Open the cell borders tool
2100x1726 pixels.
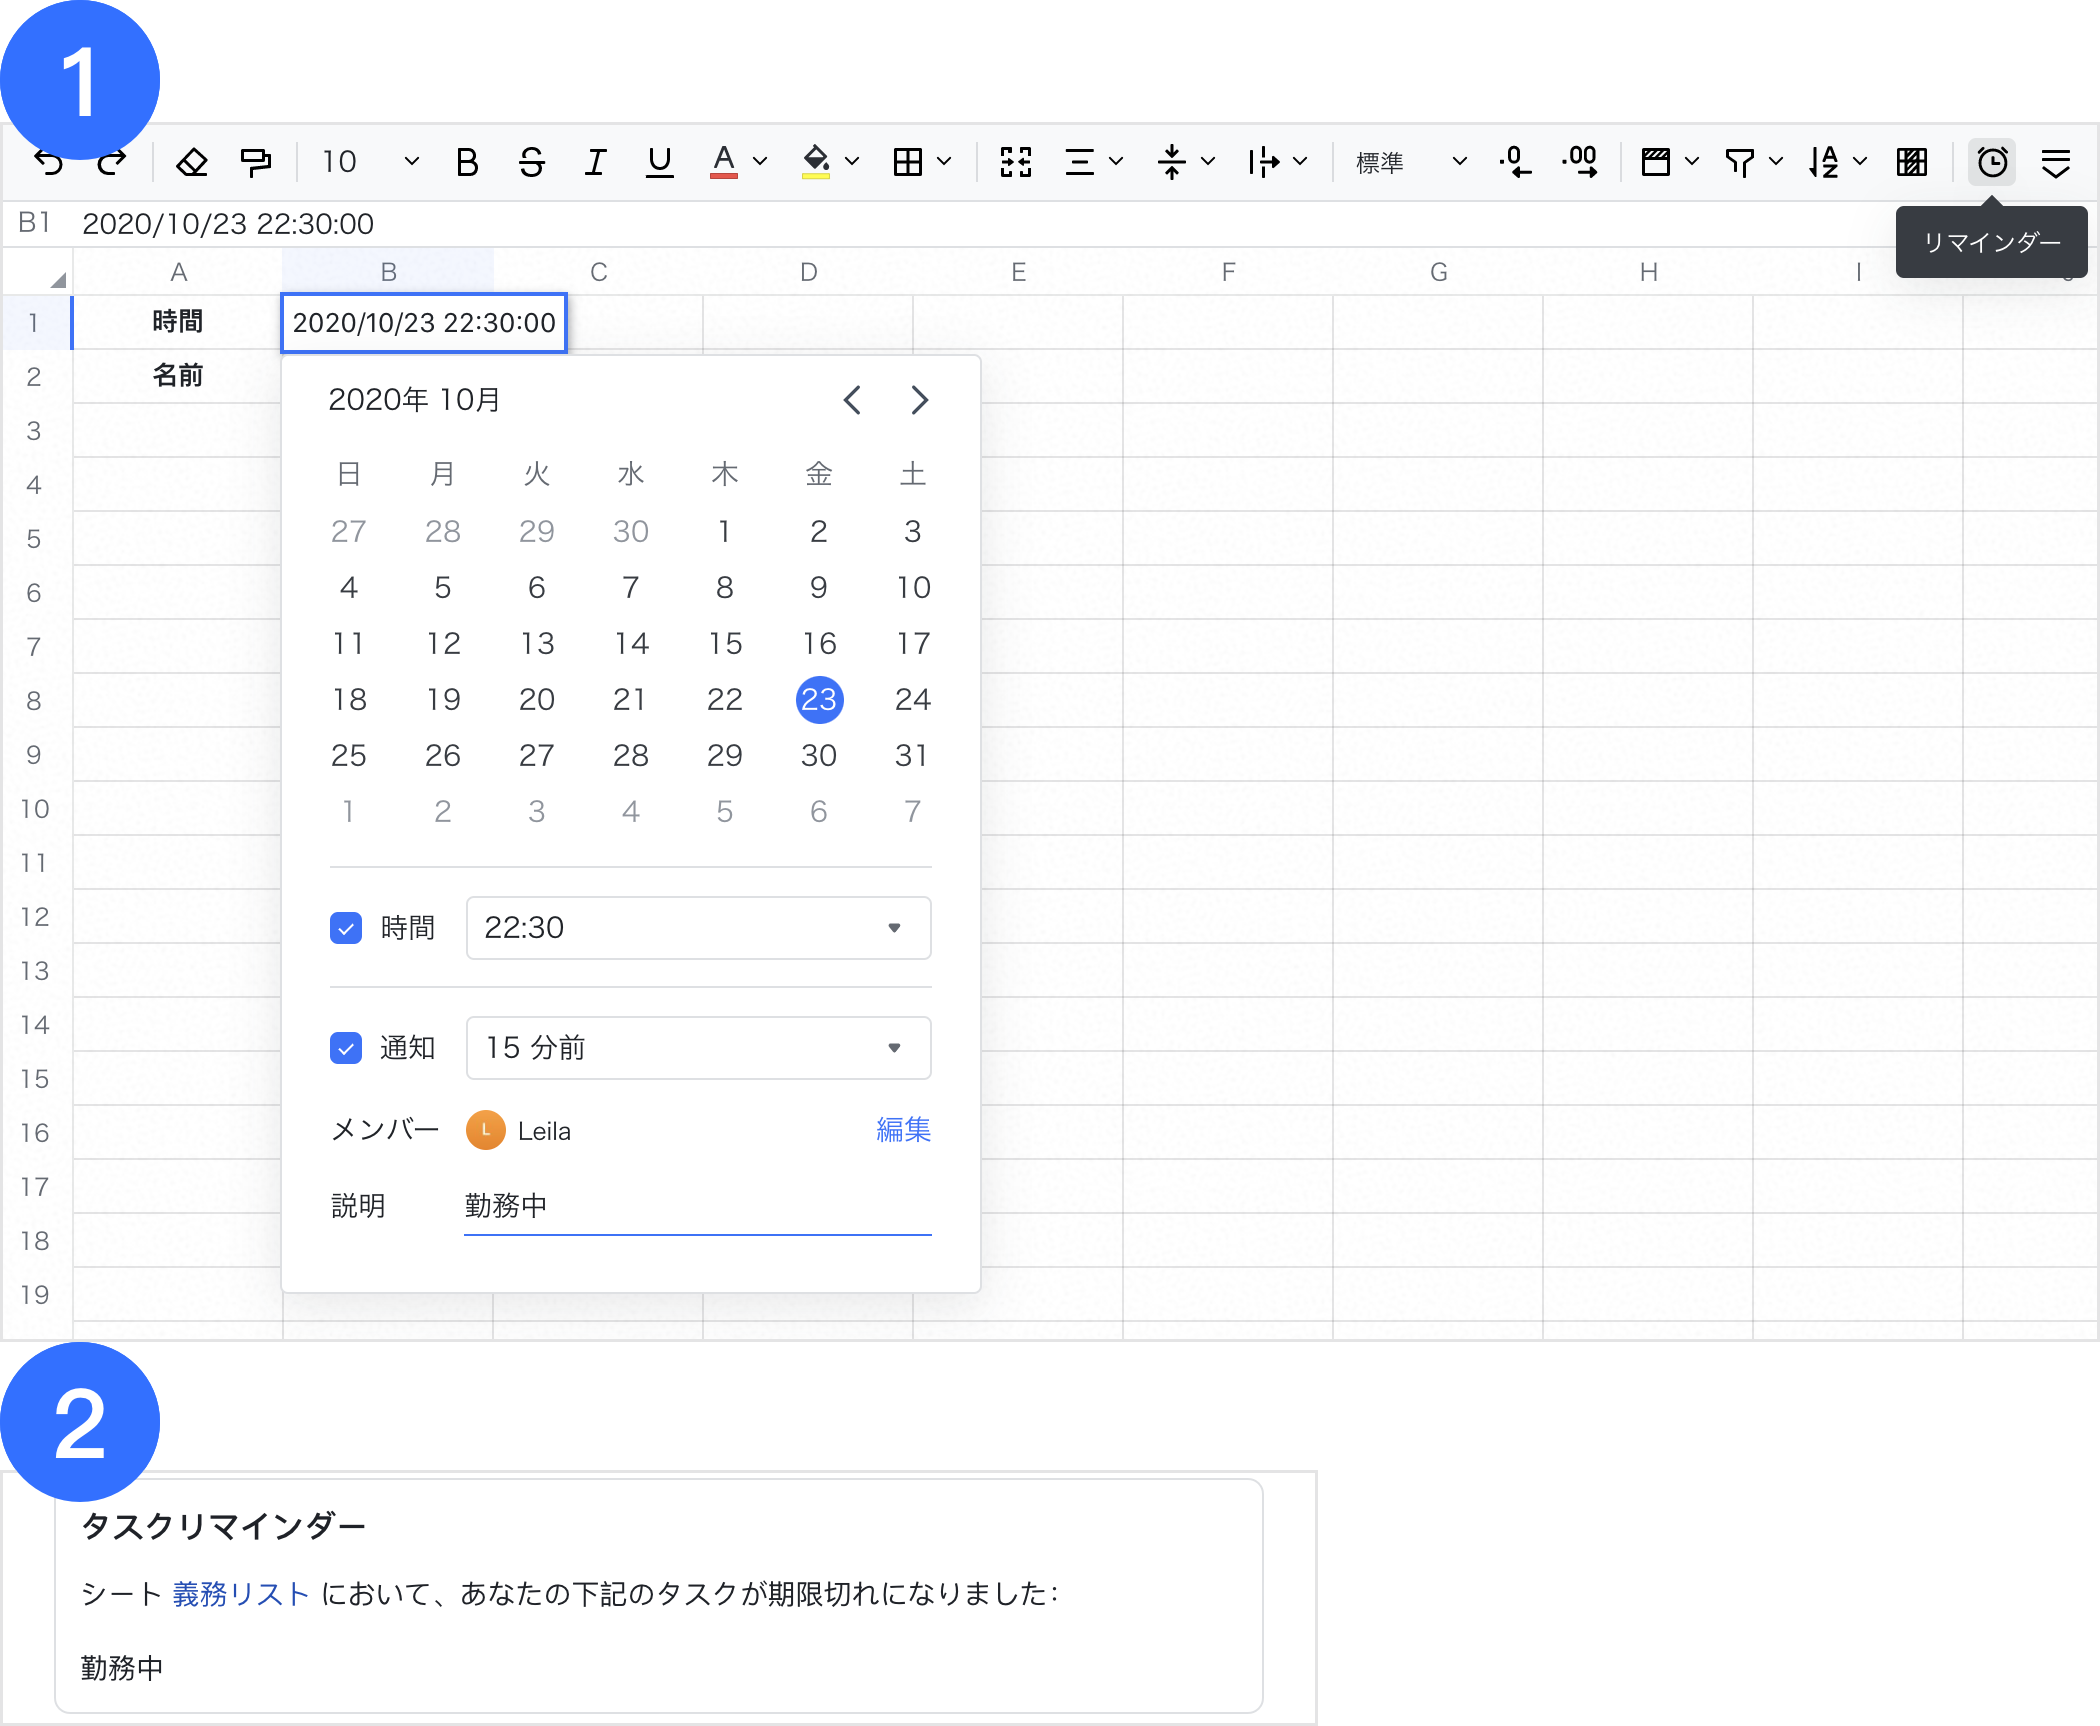(908, 162)
